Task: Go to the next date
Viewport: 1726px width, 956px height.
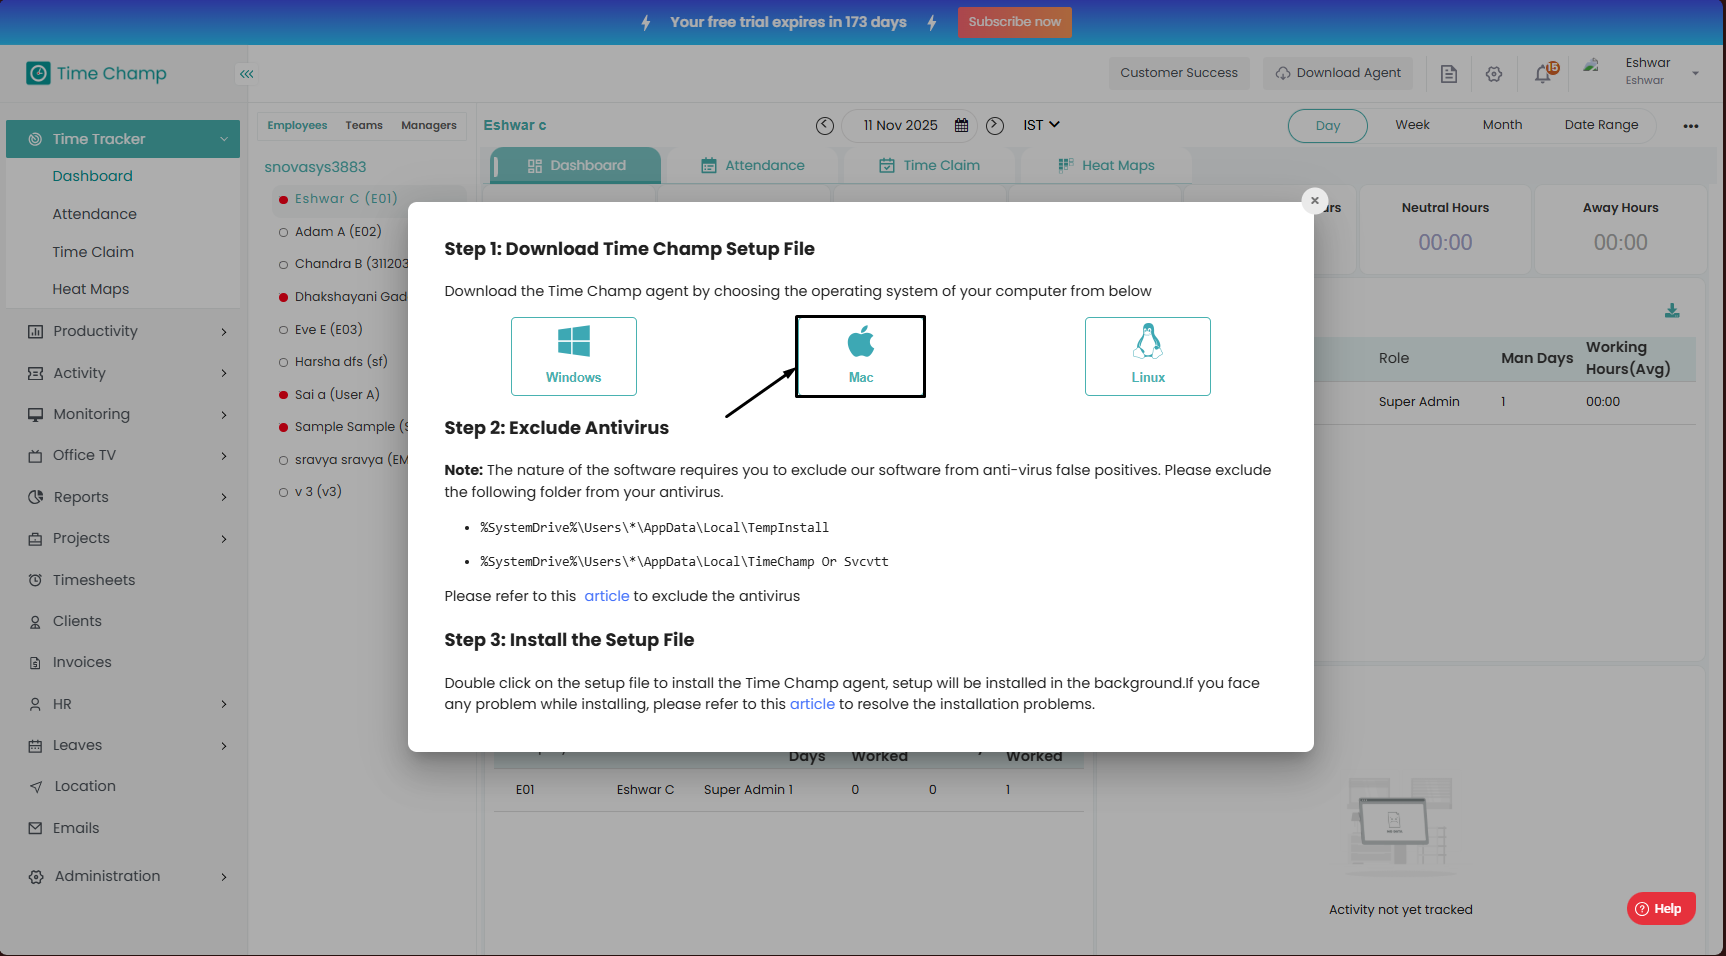Action: tap(995, 125)
